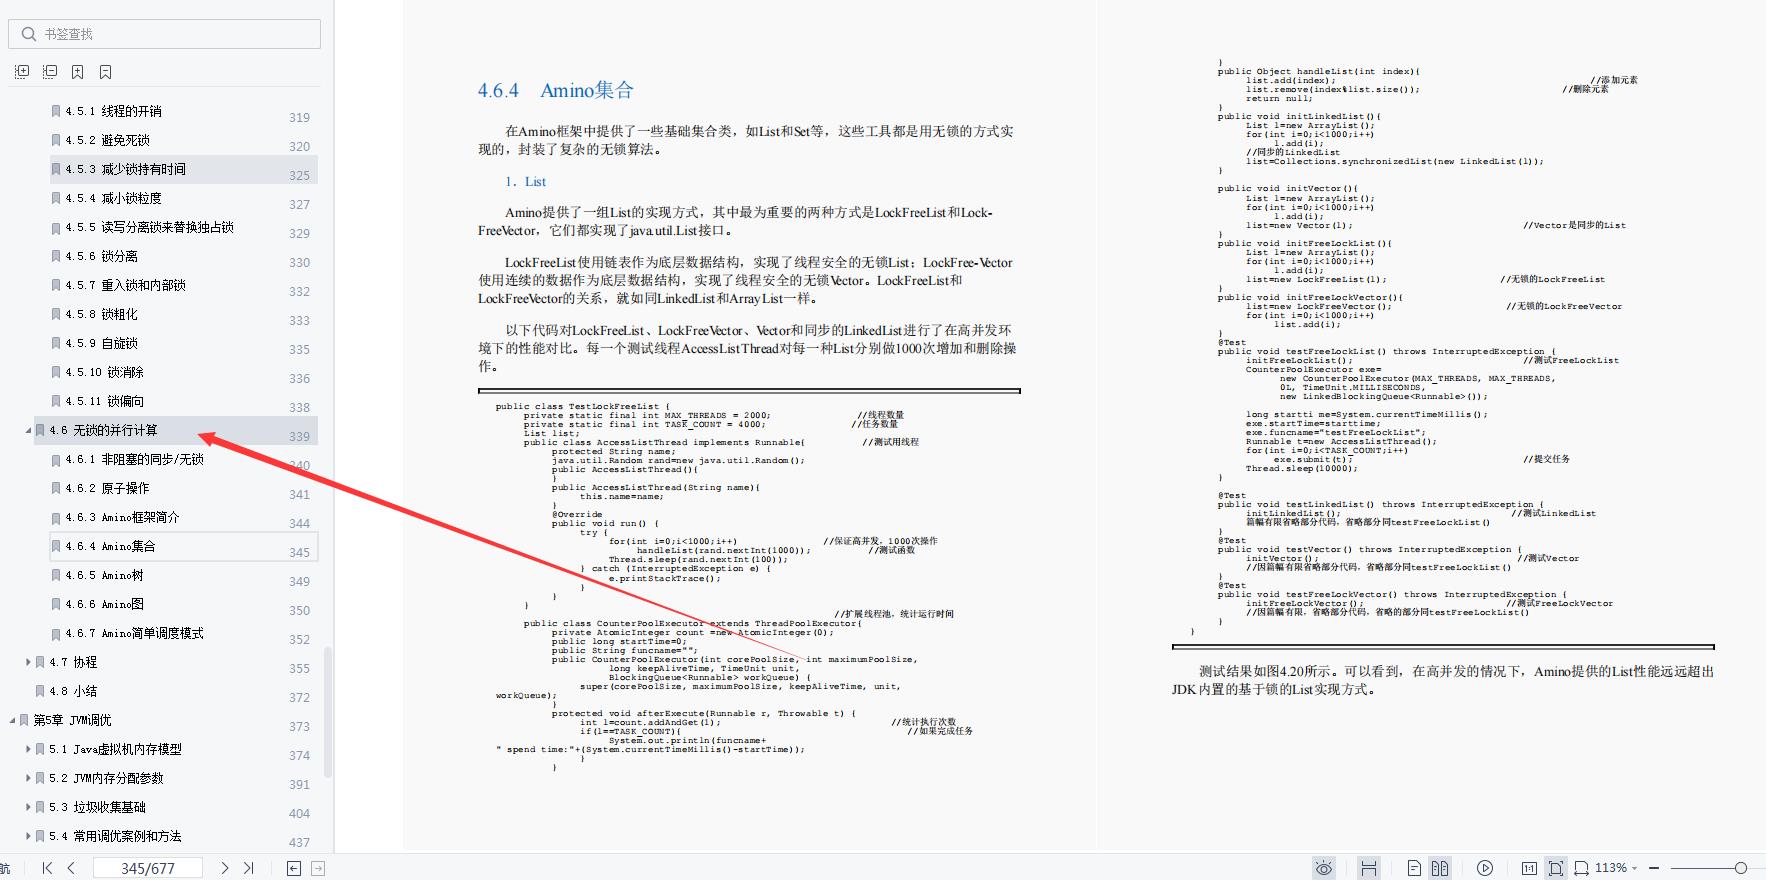Set zoom to actual size 1:1
The image size is (1766, 880).
coord(1529,868)
